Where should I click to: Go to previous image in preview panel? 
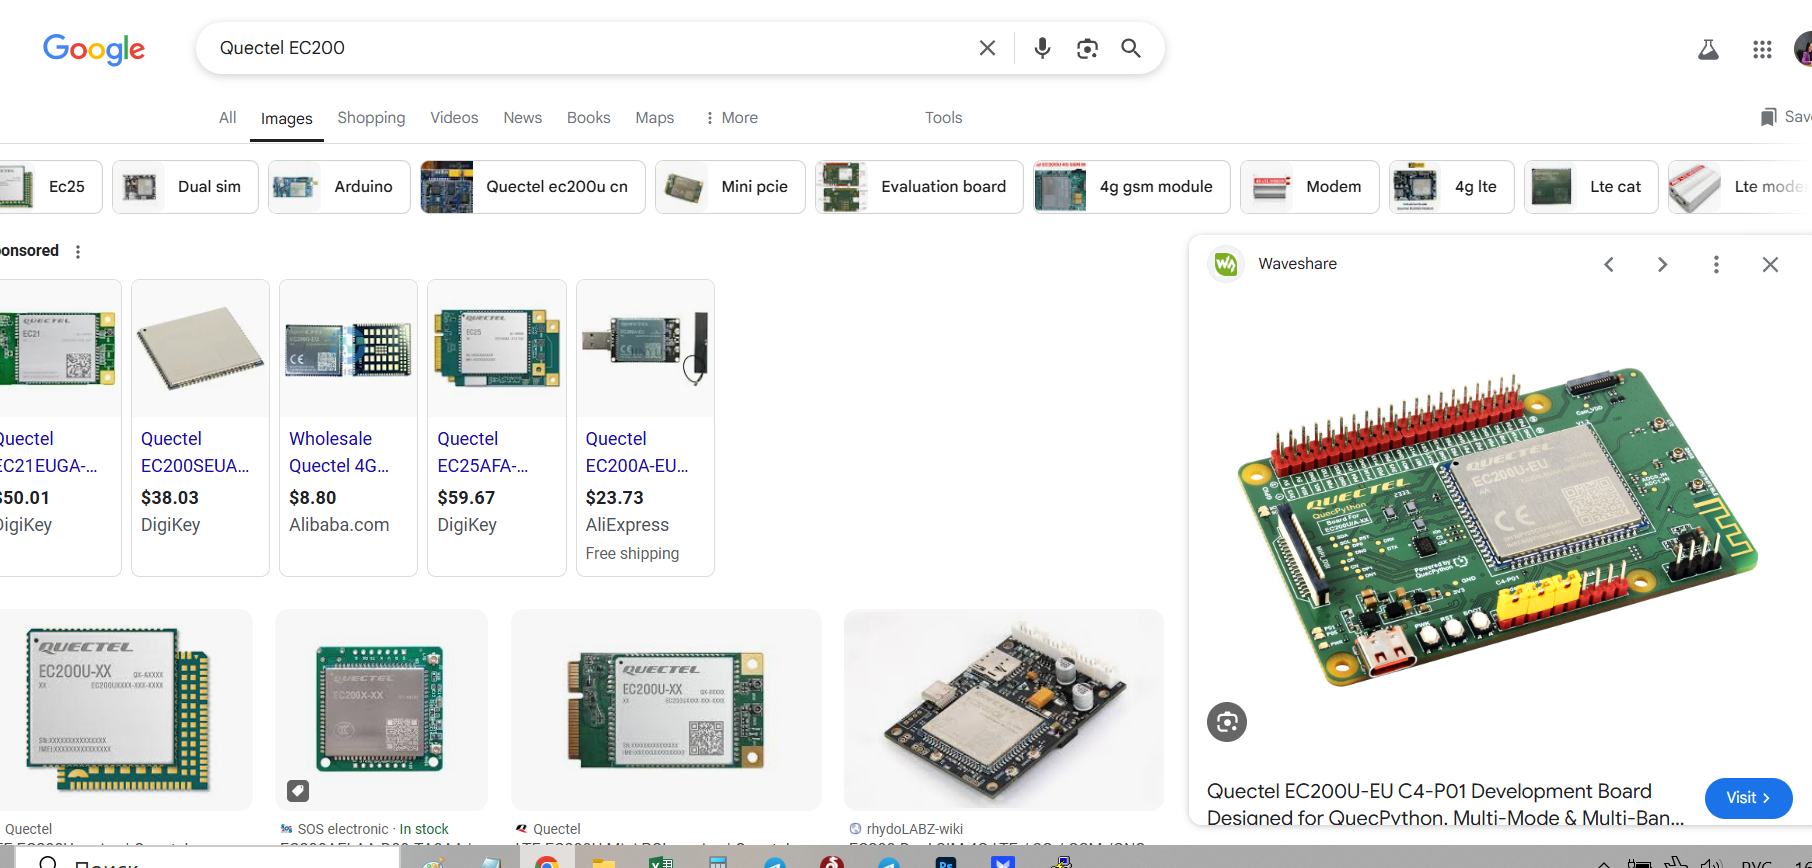point(1609,264)
